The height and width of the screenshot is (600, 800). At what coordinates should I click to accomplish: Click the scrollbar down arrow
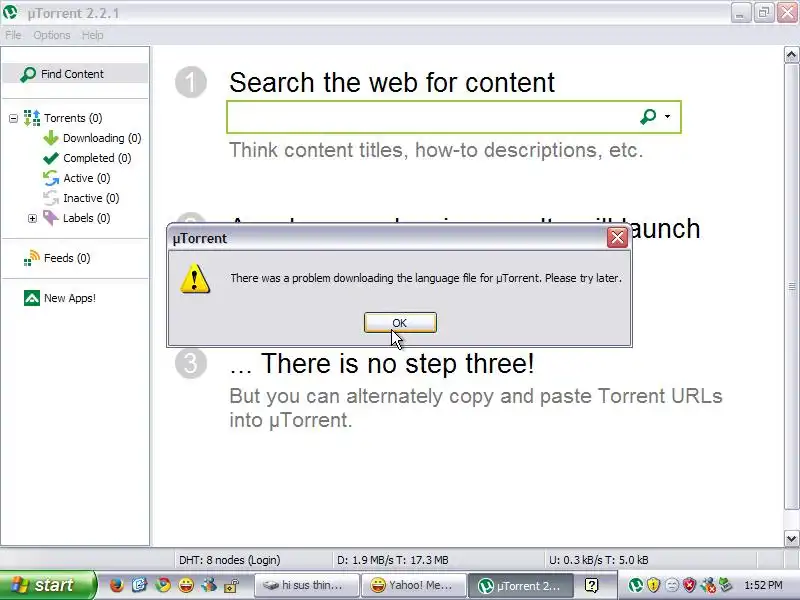point(791,538)
